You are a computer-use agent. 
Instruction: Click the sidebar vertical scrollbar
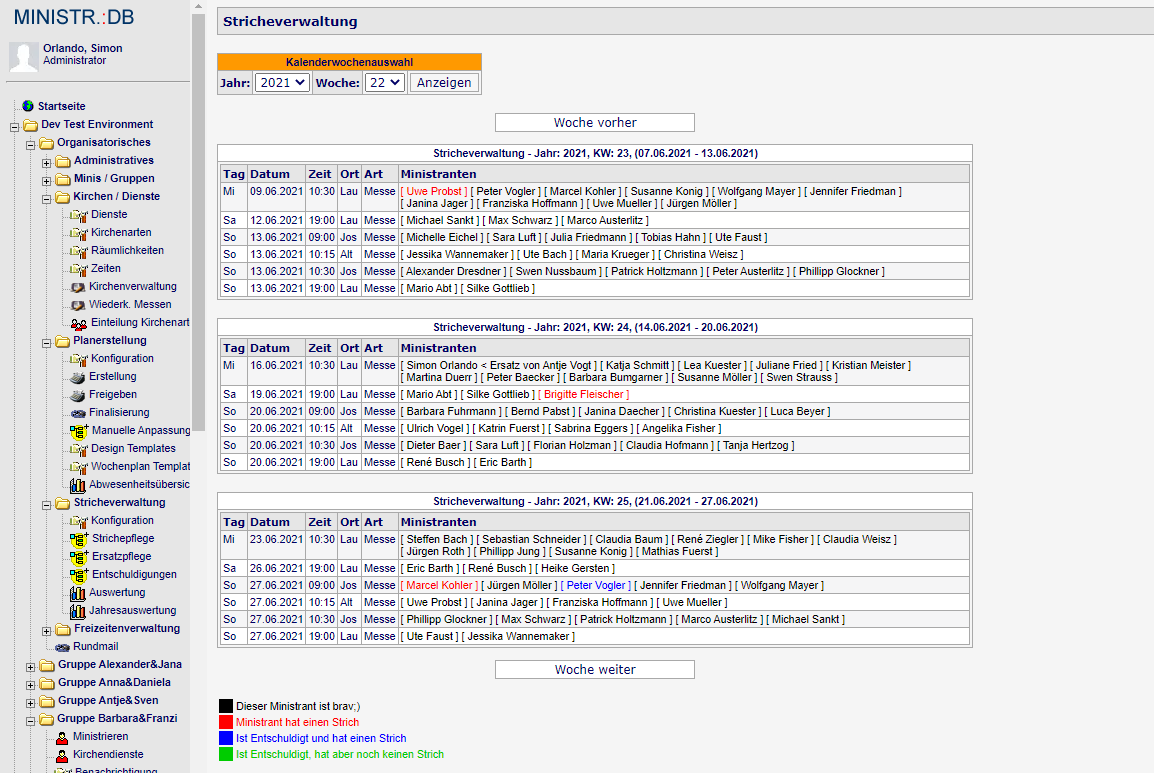(x=198, y=221)
